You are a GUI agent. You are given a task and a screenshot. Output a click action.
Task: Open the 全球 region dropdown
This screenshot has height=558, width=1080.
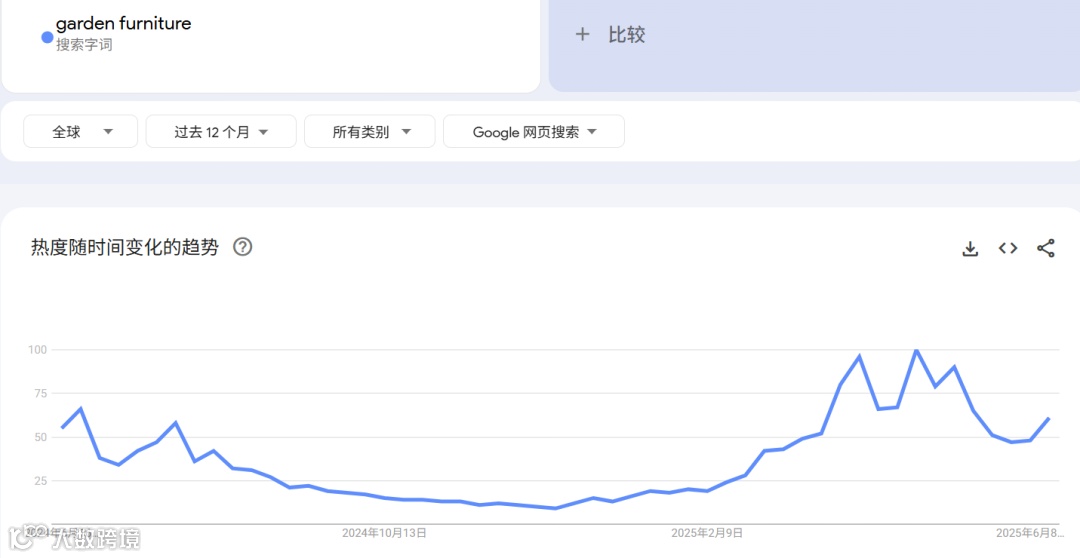tap(81, 132)
